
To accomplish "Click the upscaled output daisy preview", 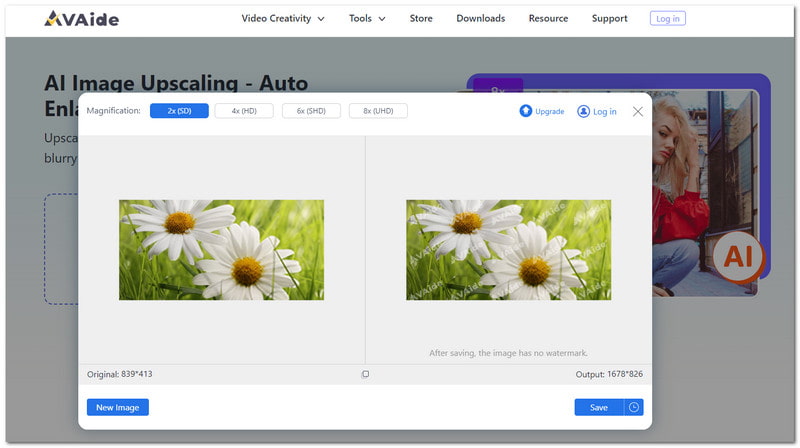I will point(508,250).
